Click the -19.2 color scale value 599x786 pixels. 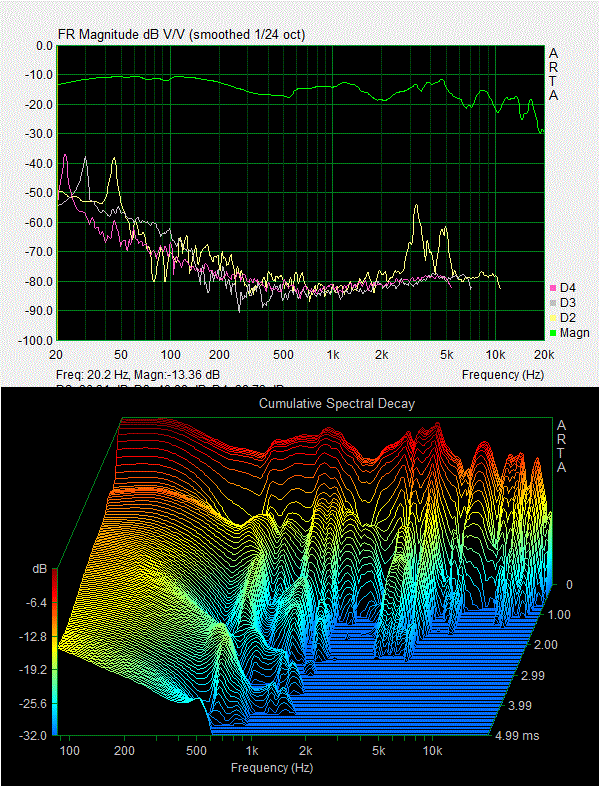[33, 670]
